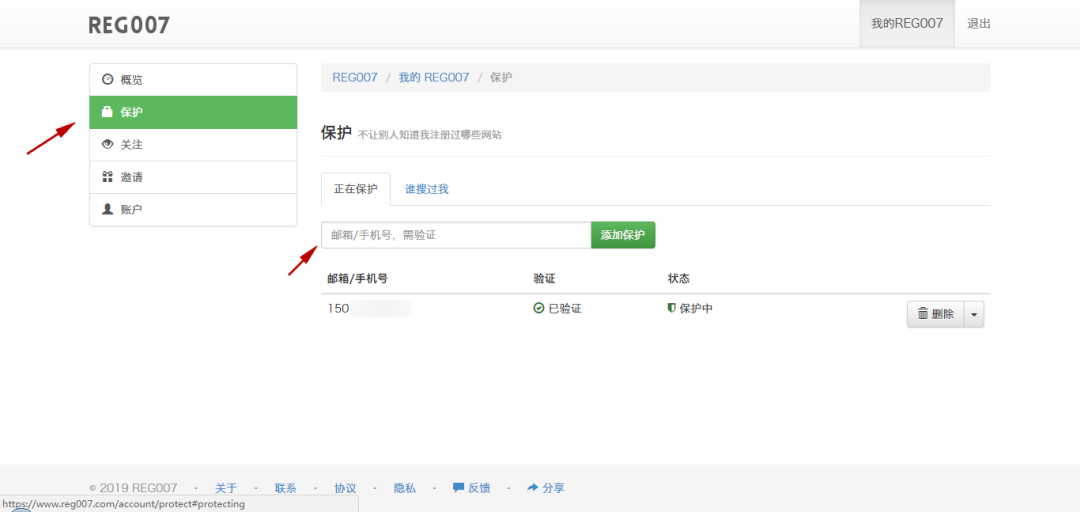
Task: Open the 账户 sidebar item
Action: tap(193, 209)
